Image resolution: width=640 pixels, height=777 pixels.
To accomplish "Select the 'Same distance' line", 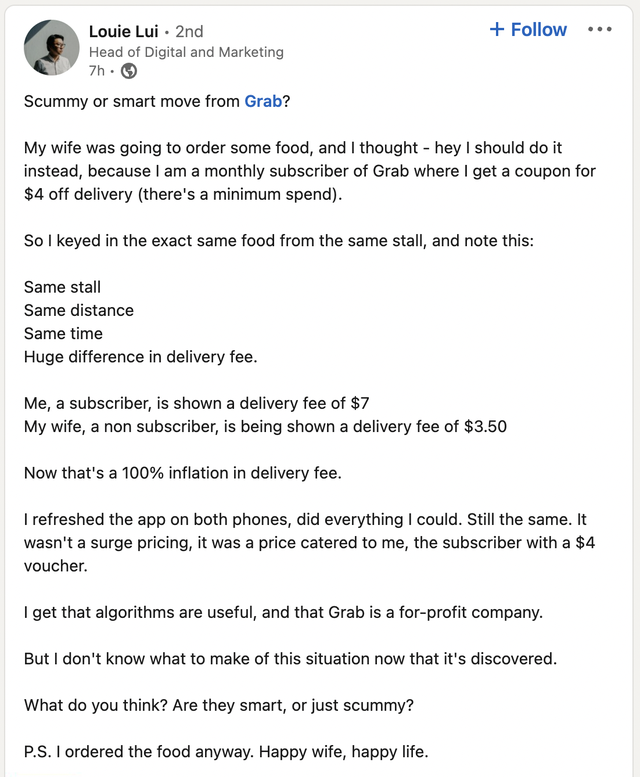I will tap(79, 310).
